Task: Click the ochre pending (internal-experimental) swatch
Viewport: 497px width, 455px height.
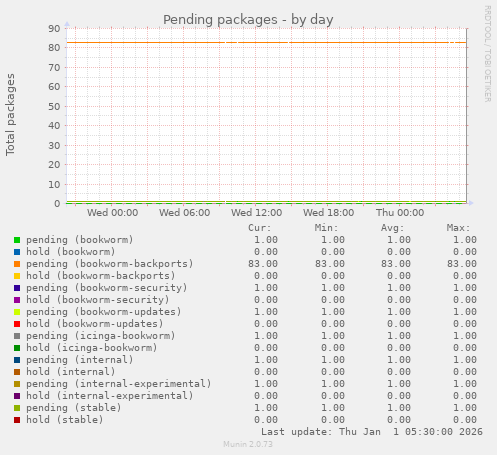Action: point(17,384)
